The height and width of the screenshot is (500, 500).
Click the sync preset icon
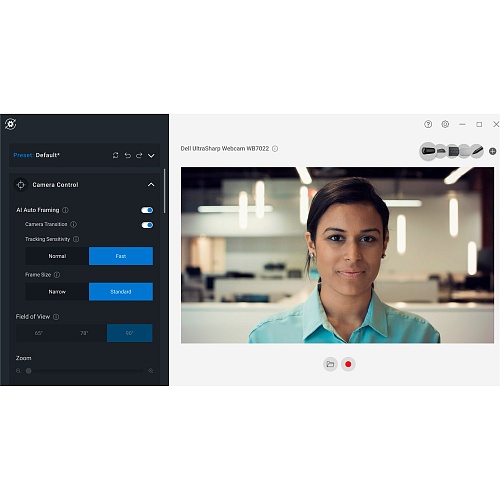[115, 155]
